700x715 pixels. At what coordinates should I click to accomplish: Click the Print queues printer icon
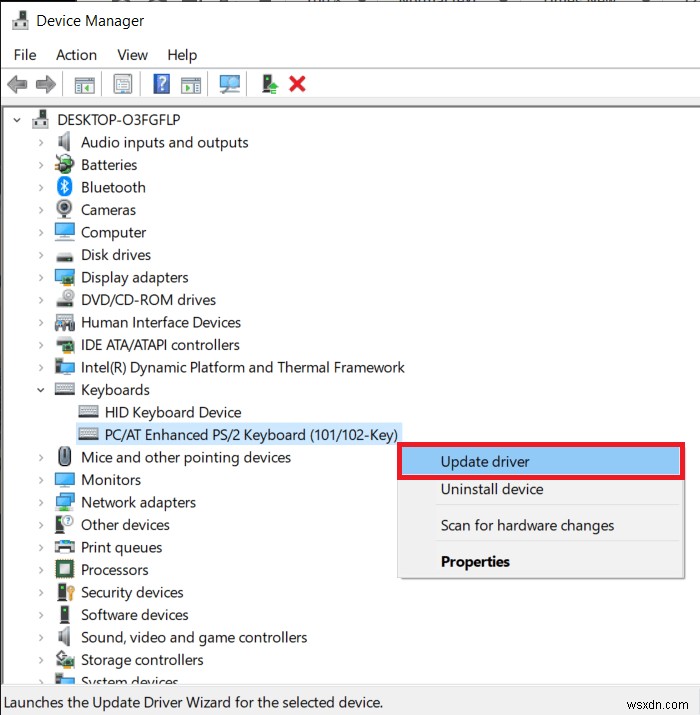(64, 547)
